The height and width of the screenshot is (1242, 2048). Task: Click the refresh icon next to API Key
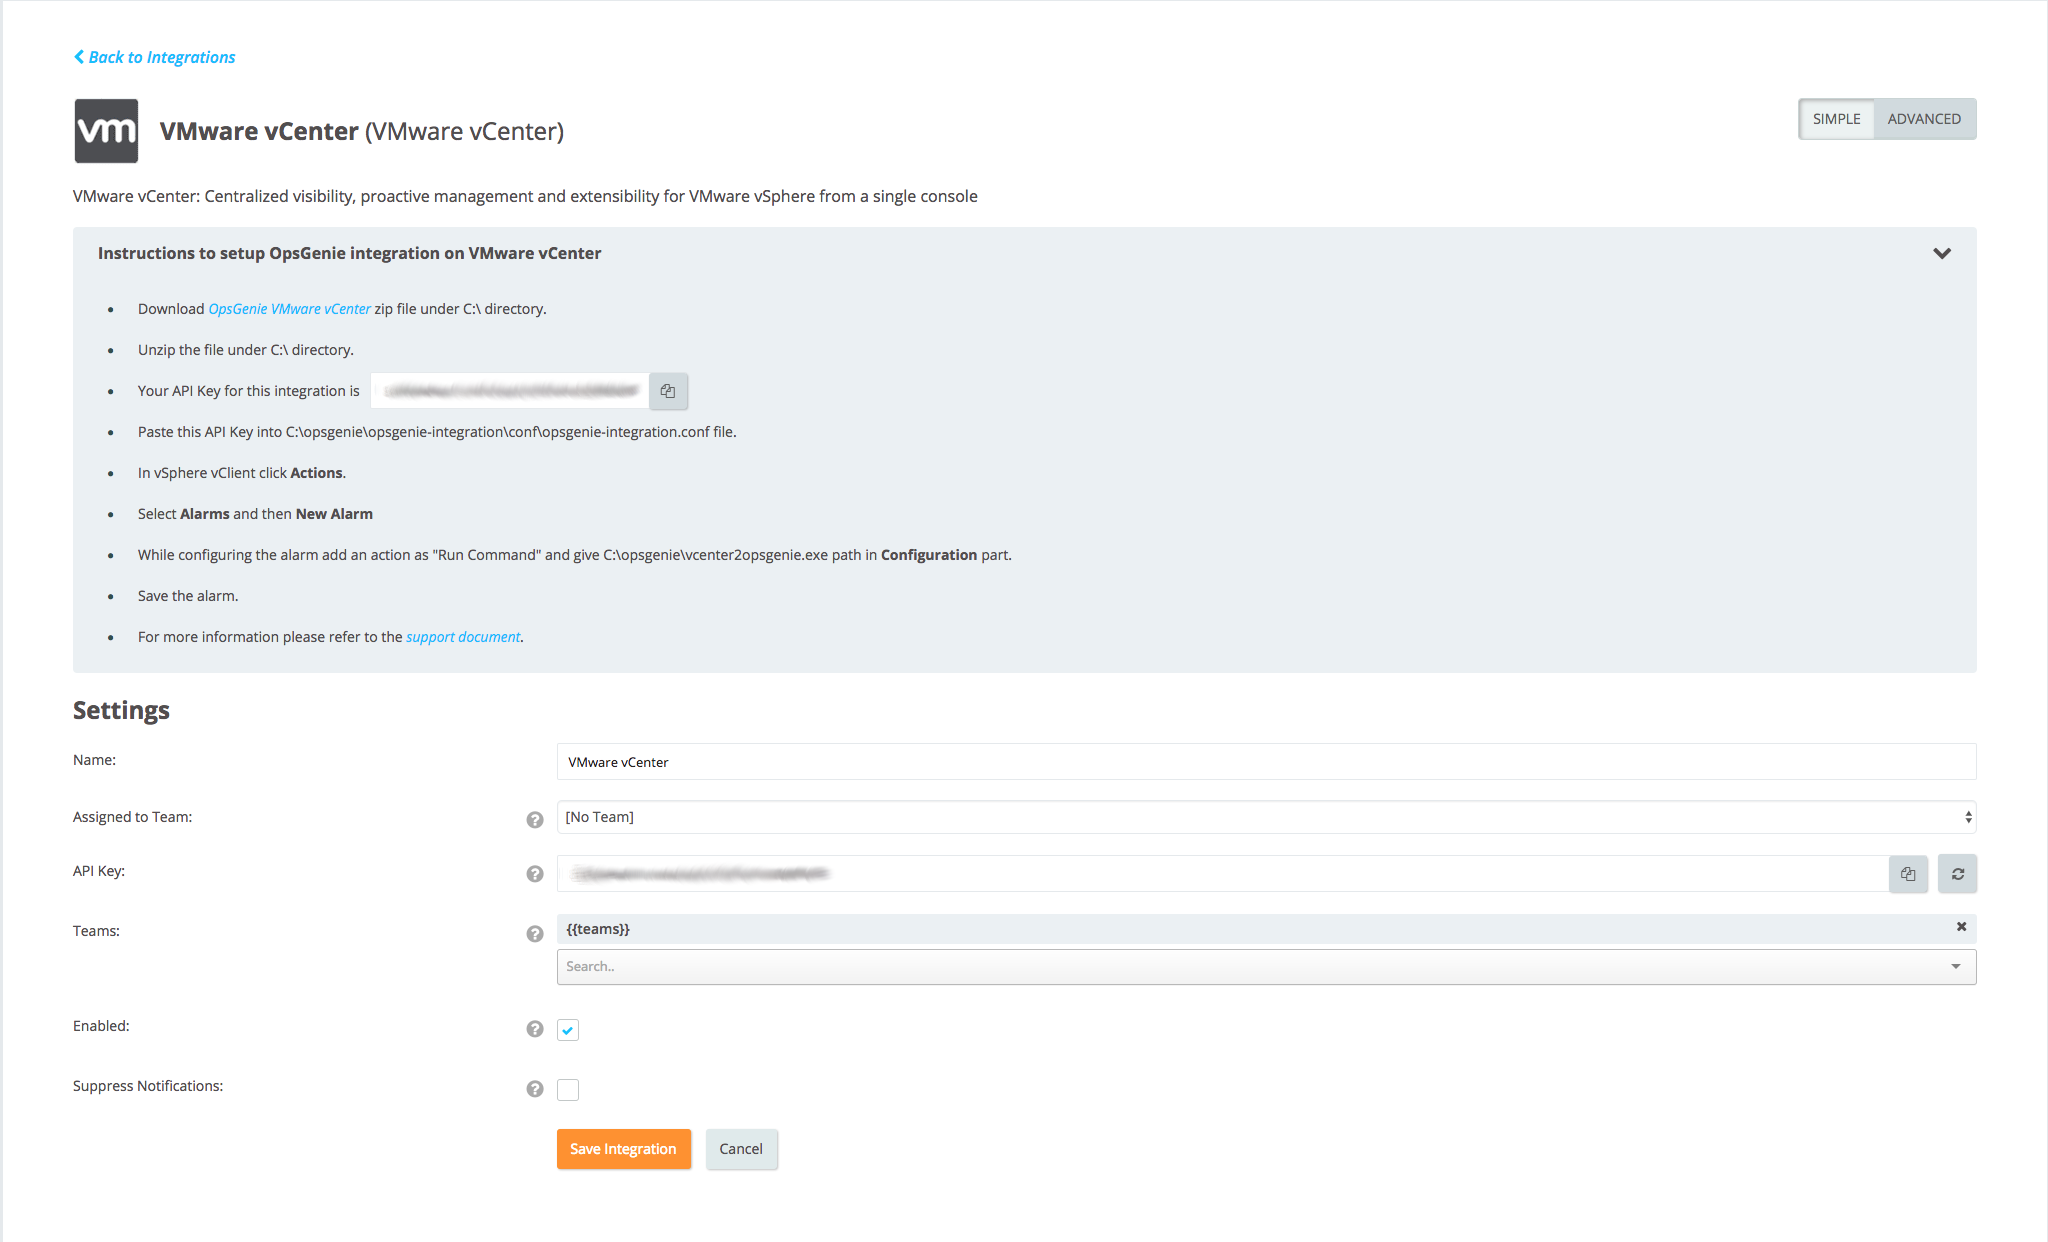(1957, 873)
